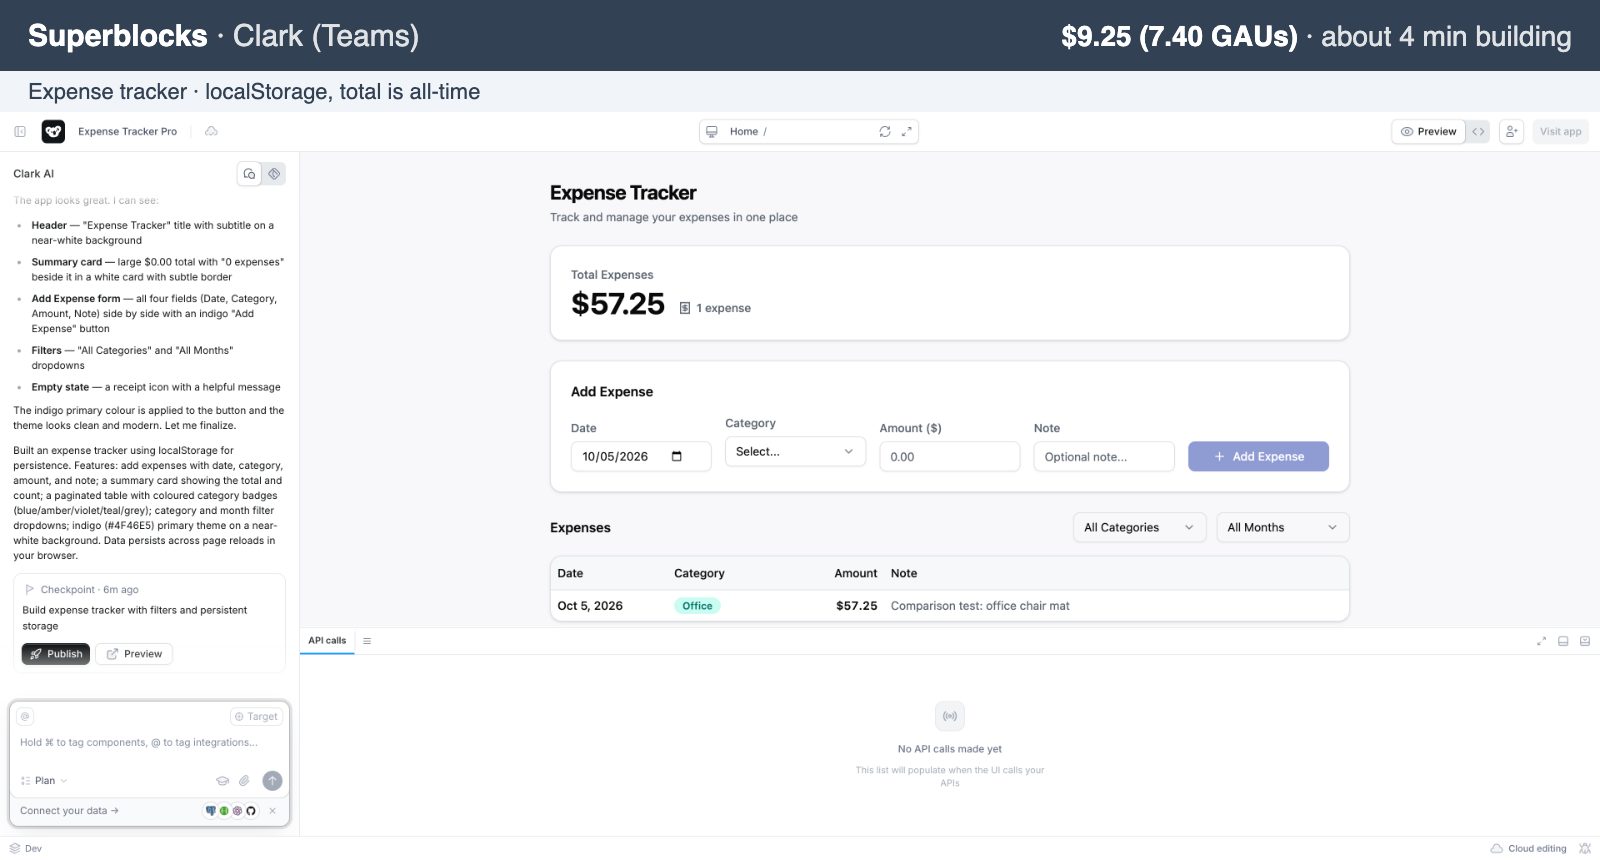This screenshot has height=860, width=1600.
Task: Click the Expense Tracker Pro app name
Action: coord(127,131)
